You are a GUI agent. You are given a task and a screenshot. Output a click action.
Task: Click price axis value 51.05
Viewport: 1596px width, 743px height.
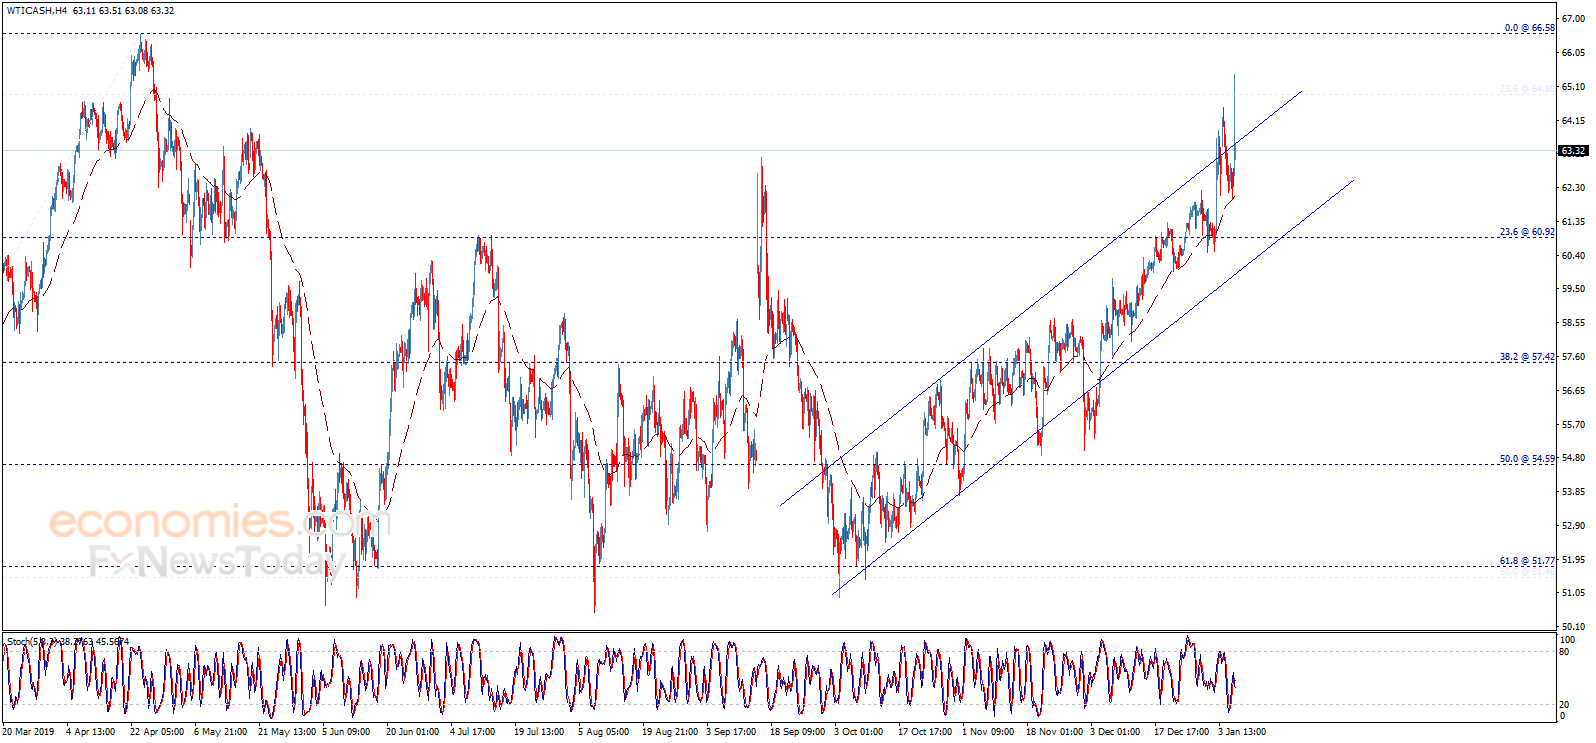pos(1573,593)
